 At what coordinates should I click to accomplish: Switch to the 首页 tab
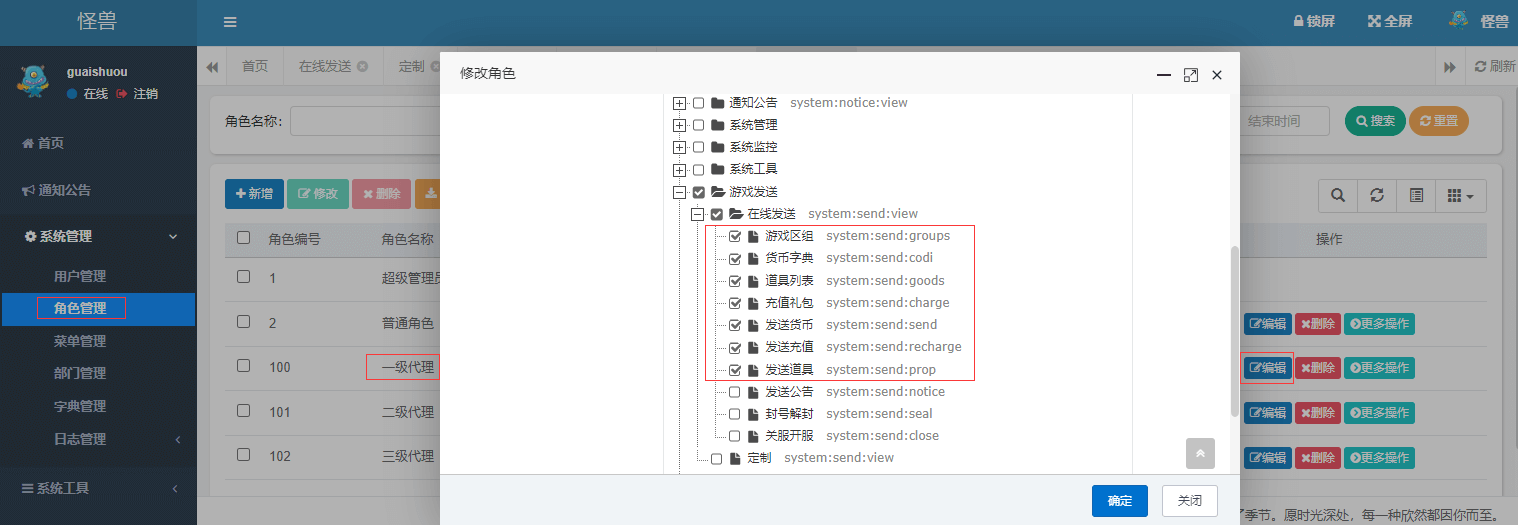[255, 66]
